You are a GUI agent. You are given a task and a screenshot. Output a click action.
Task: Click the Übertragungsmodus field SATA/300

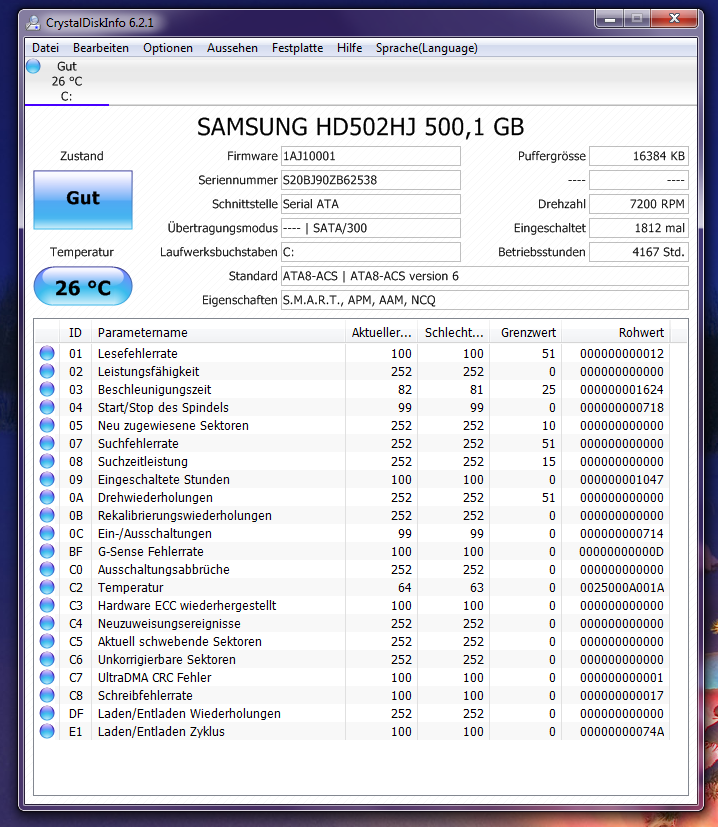point(370,228)
